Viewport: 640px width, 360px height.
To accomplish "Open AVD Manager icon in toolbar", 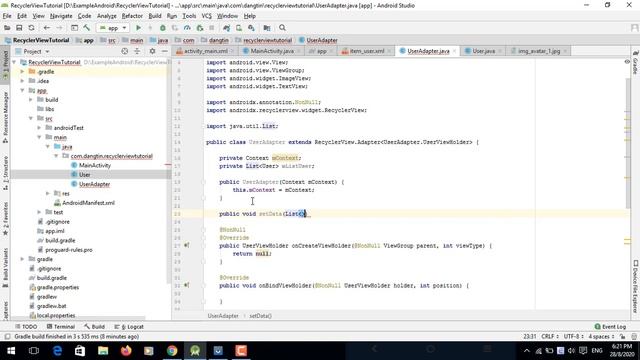I will click(x=239, y=28).
